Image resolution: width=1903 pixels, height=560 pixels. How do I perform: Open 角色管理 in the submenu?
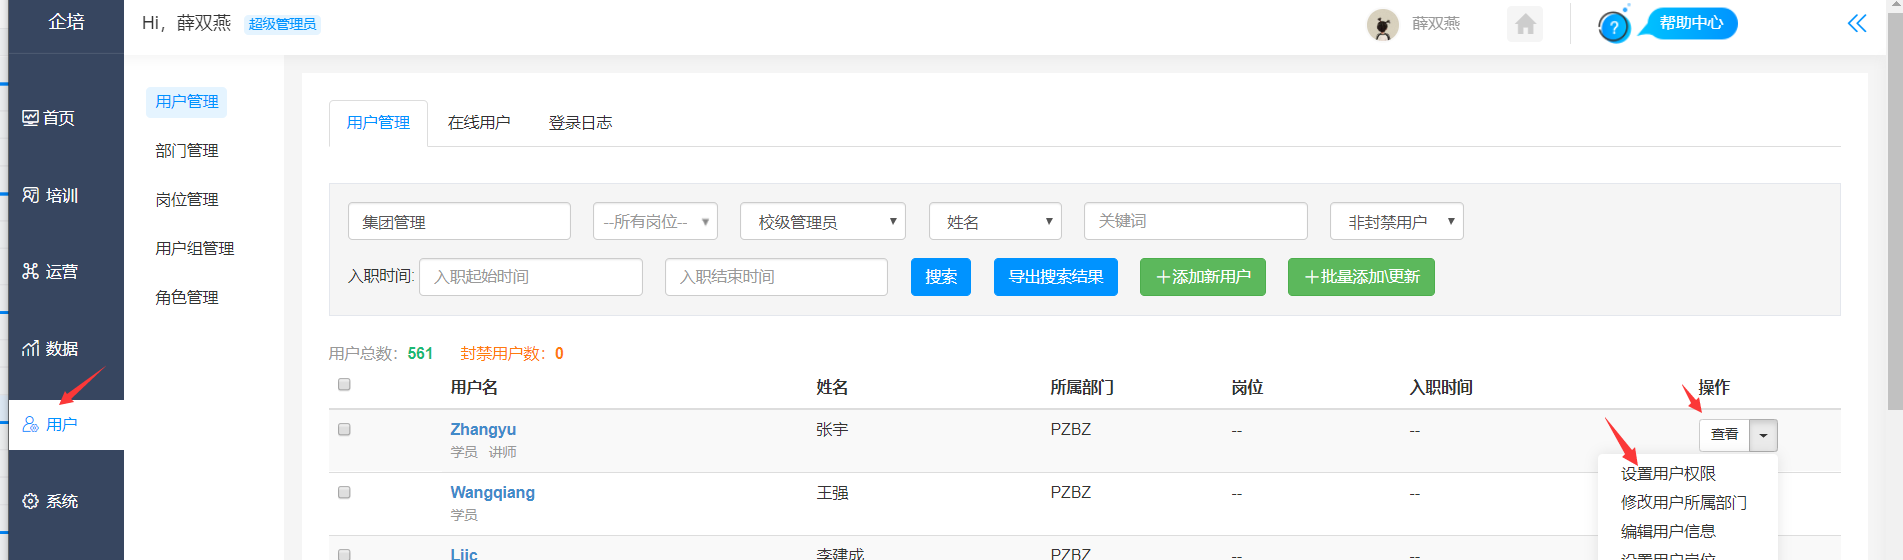tap(187, 298)
